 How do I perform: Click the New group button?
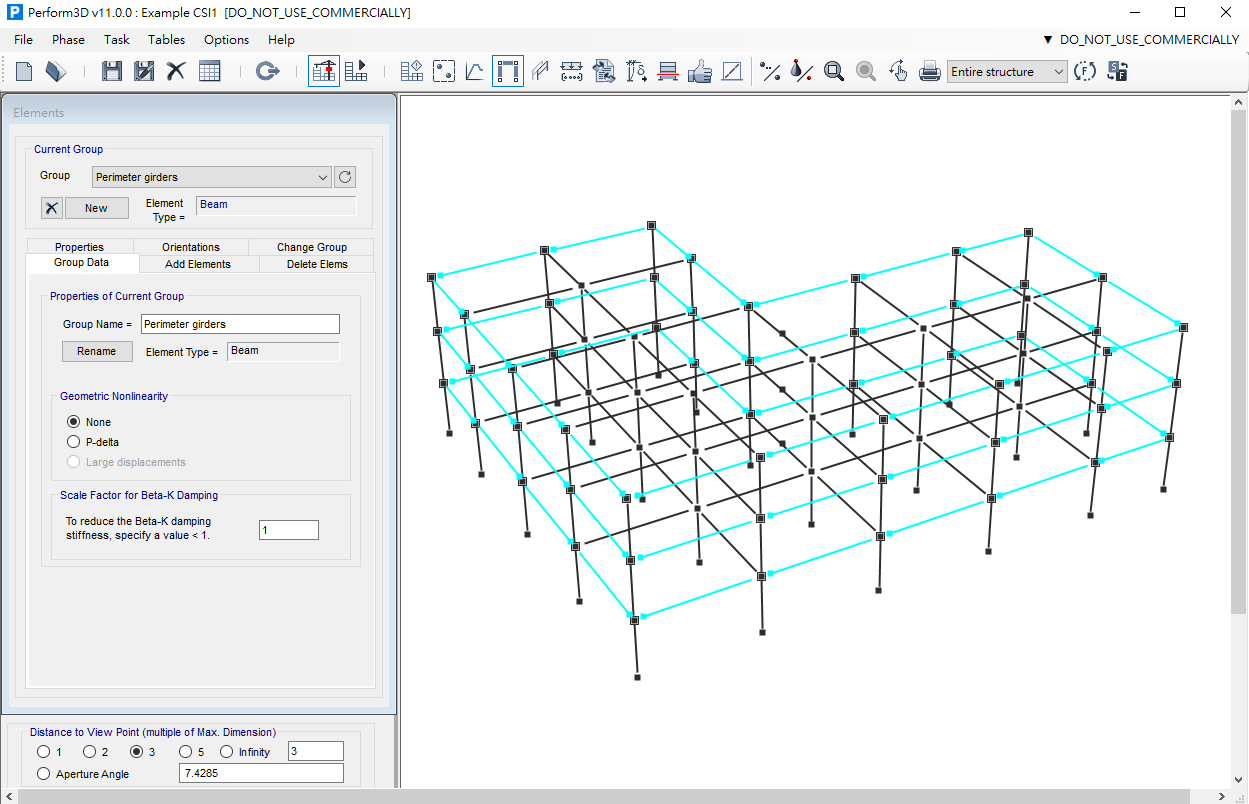point(96,208)
